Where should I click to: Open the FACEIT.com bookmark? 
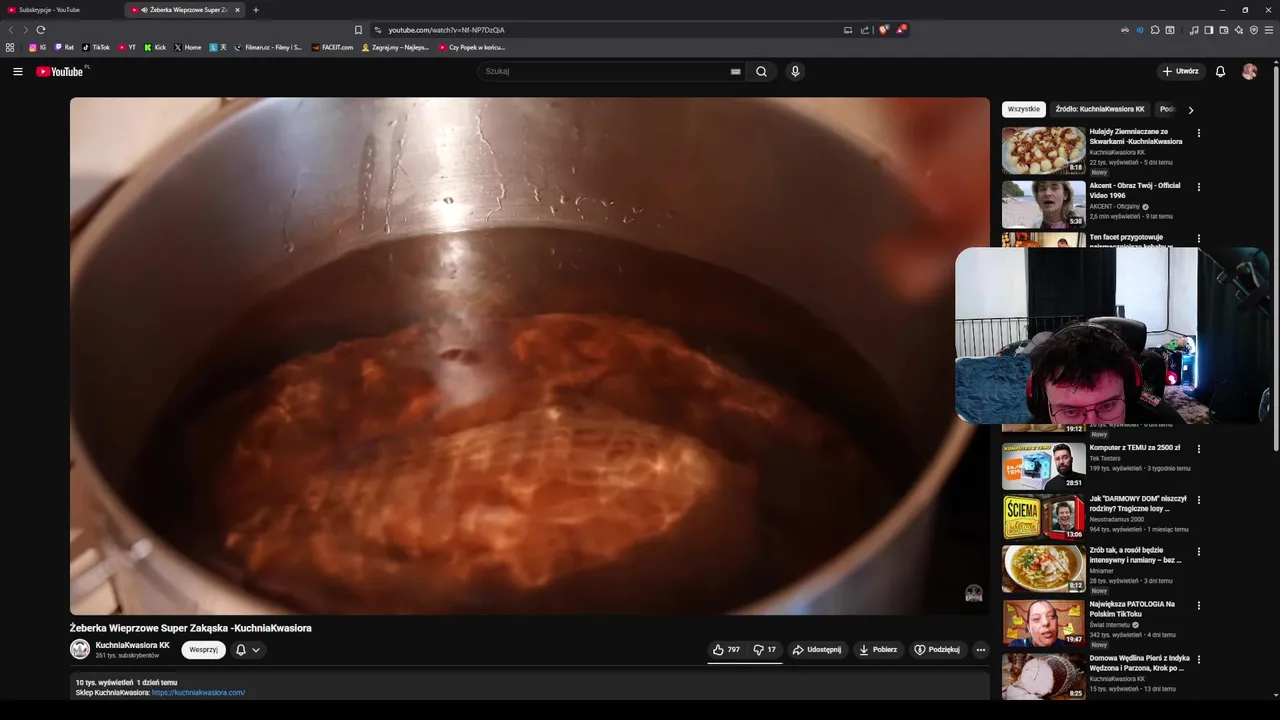[x=332, y=47]
